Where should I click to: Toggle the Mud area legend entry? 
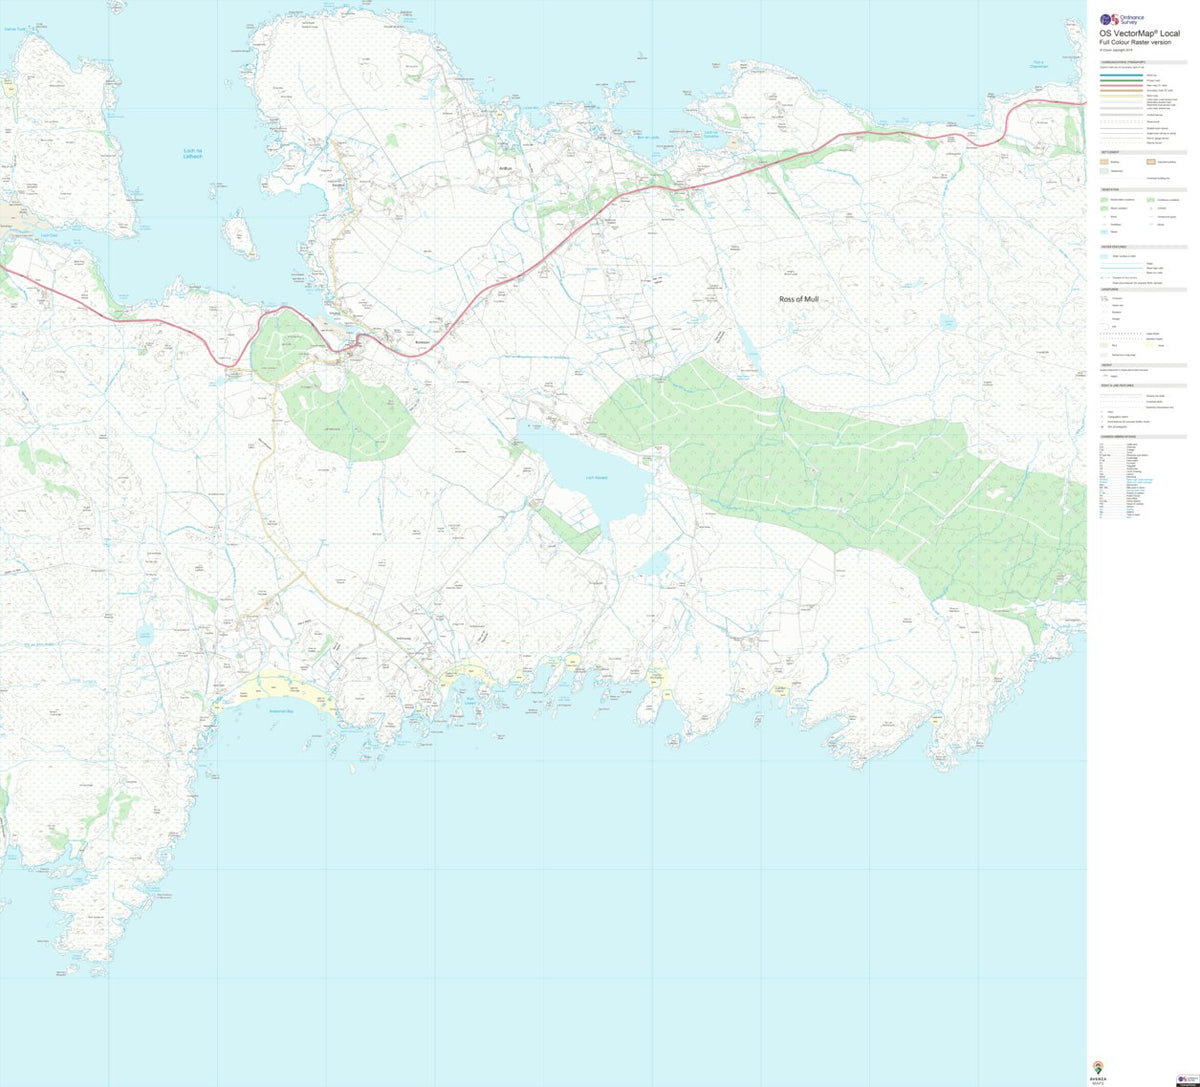click(1104, 345)
